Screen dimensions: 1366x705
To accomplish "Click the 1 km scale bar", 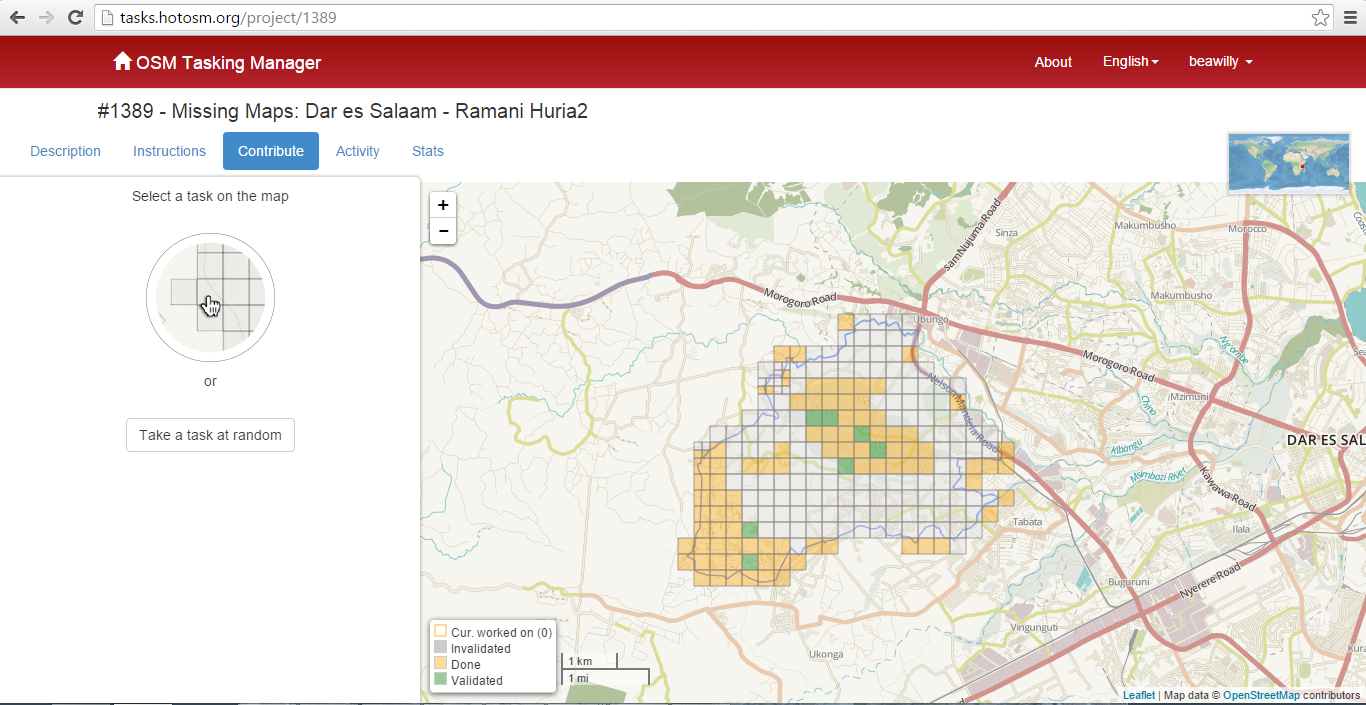I will pyautogui.click(x=590, y=661).
